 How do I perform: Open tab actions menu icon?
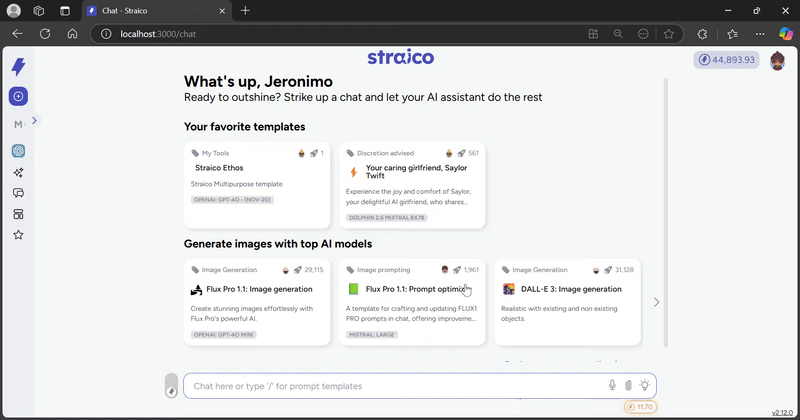tap(65, 10)
